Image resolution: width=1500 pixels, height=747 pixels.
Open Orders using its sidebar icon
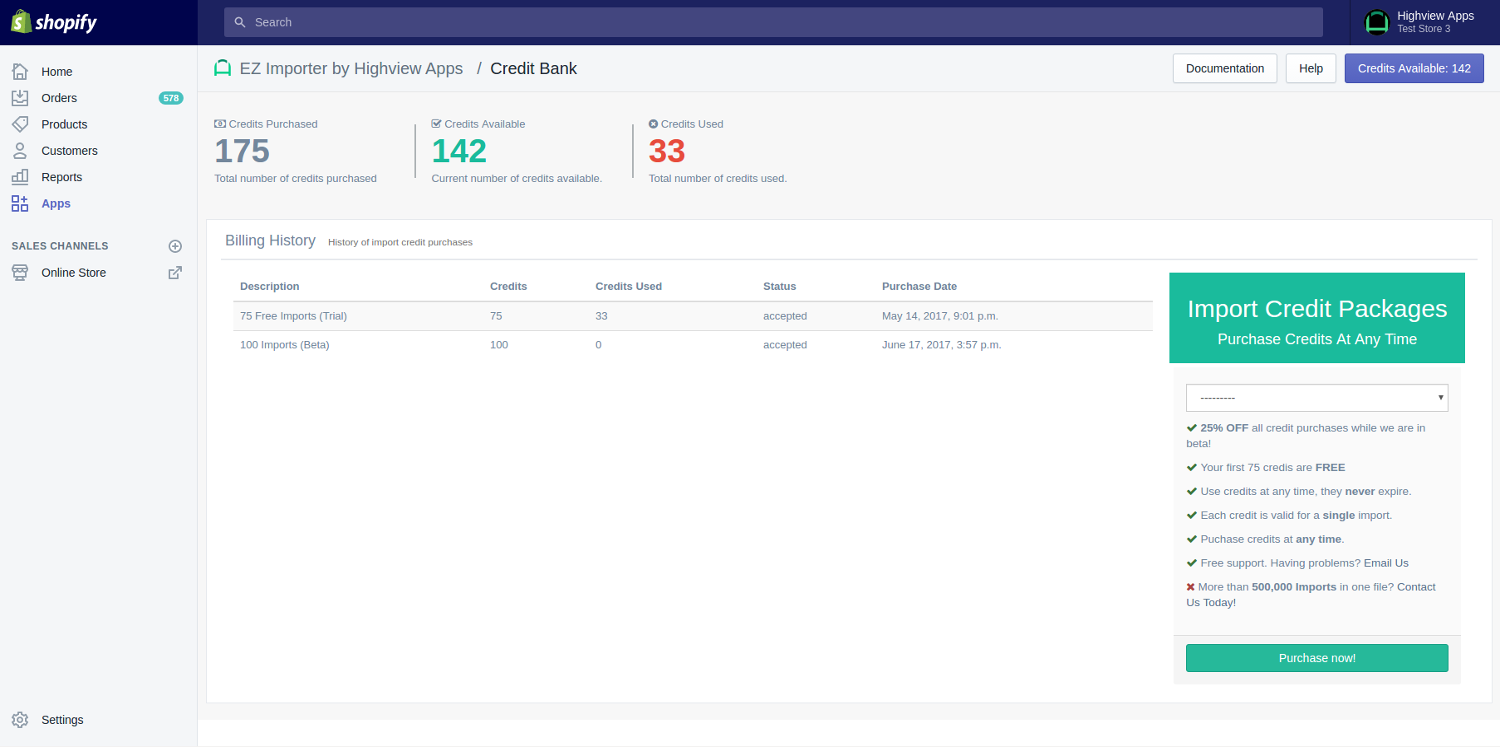click(x=21, y=97)
